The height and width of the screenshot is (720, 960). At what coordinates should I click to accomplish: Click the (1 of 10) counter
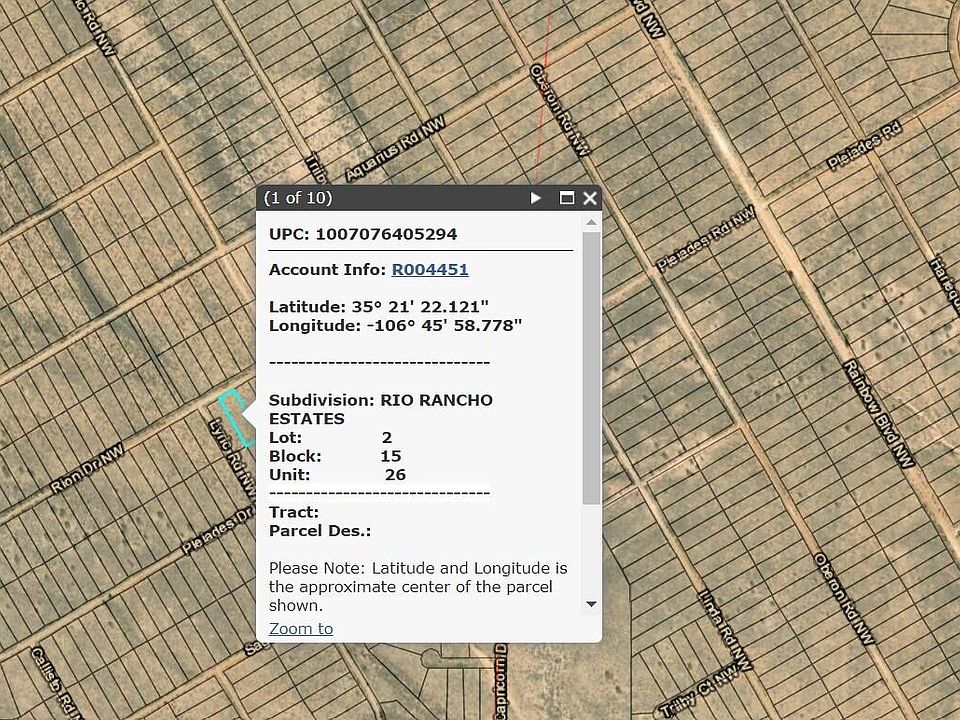(298, 198)
